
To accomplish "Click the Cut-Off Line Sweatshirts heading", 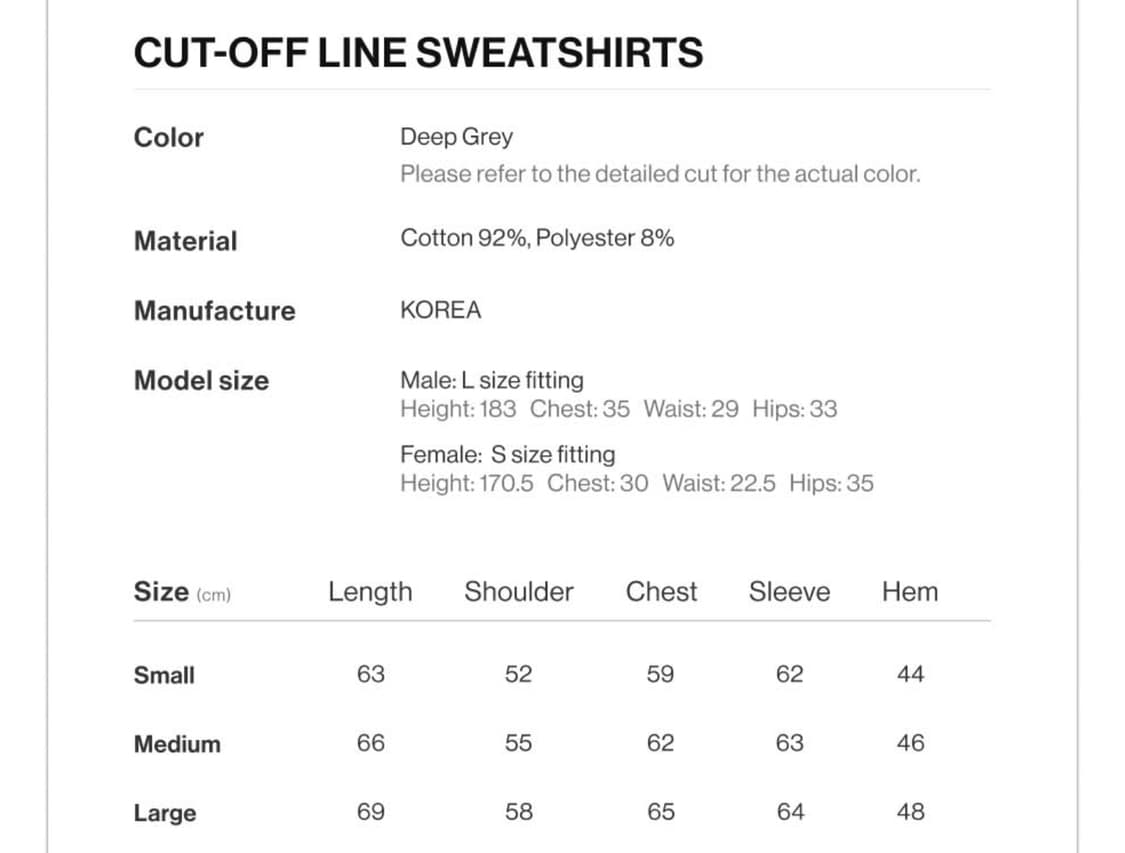I will coord(418,53).
